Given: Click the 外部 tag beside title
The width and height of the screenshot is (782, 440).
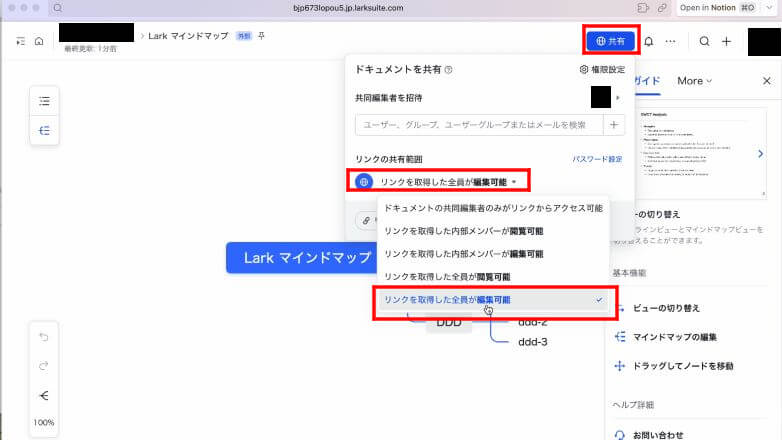Looking at the screenshot, I should tap(244, 36).
